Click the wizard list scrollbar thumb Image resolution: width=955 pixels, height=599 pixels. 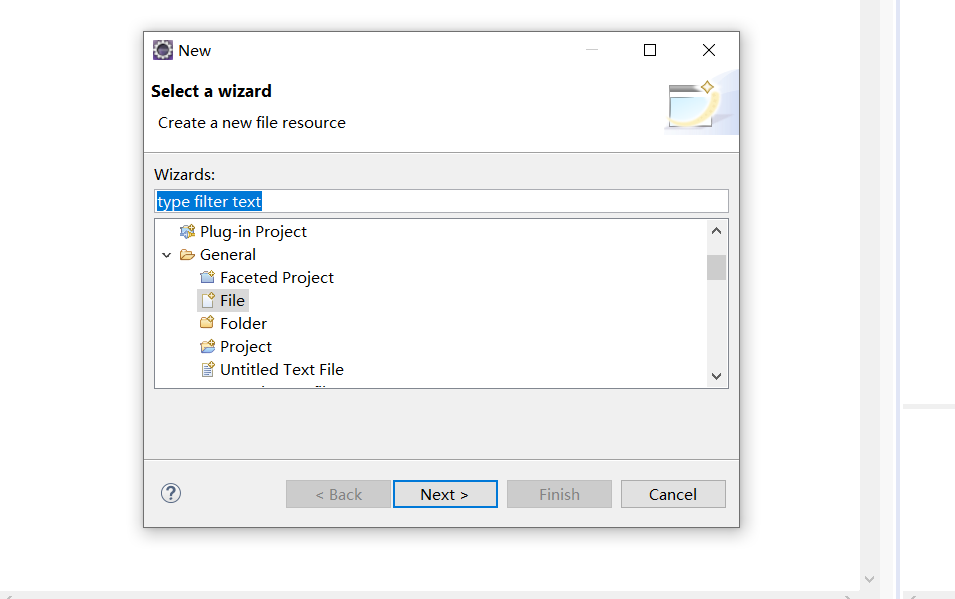click(716, 267)
